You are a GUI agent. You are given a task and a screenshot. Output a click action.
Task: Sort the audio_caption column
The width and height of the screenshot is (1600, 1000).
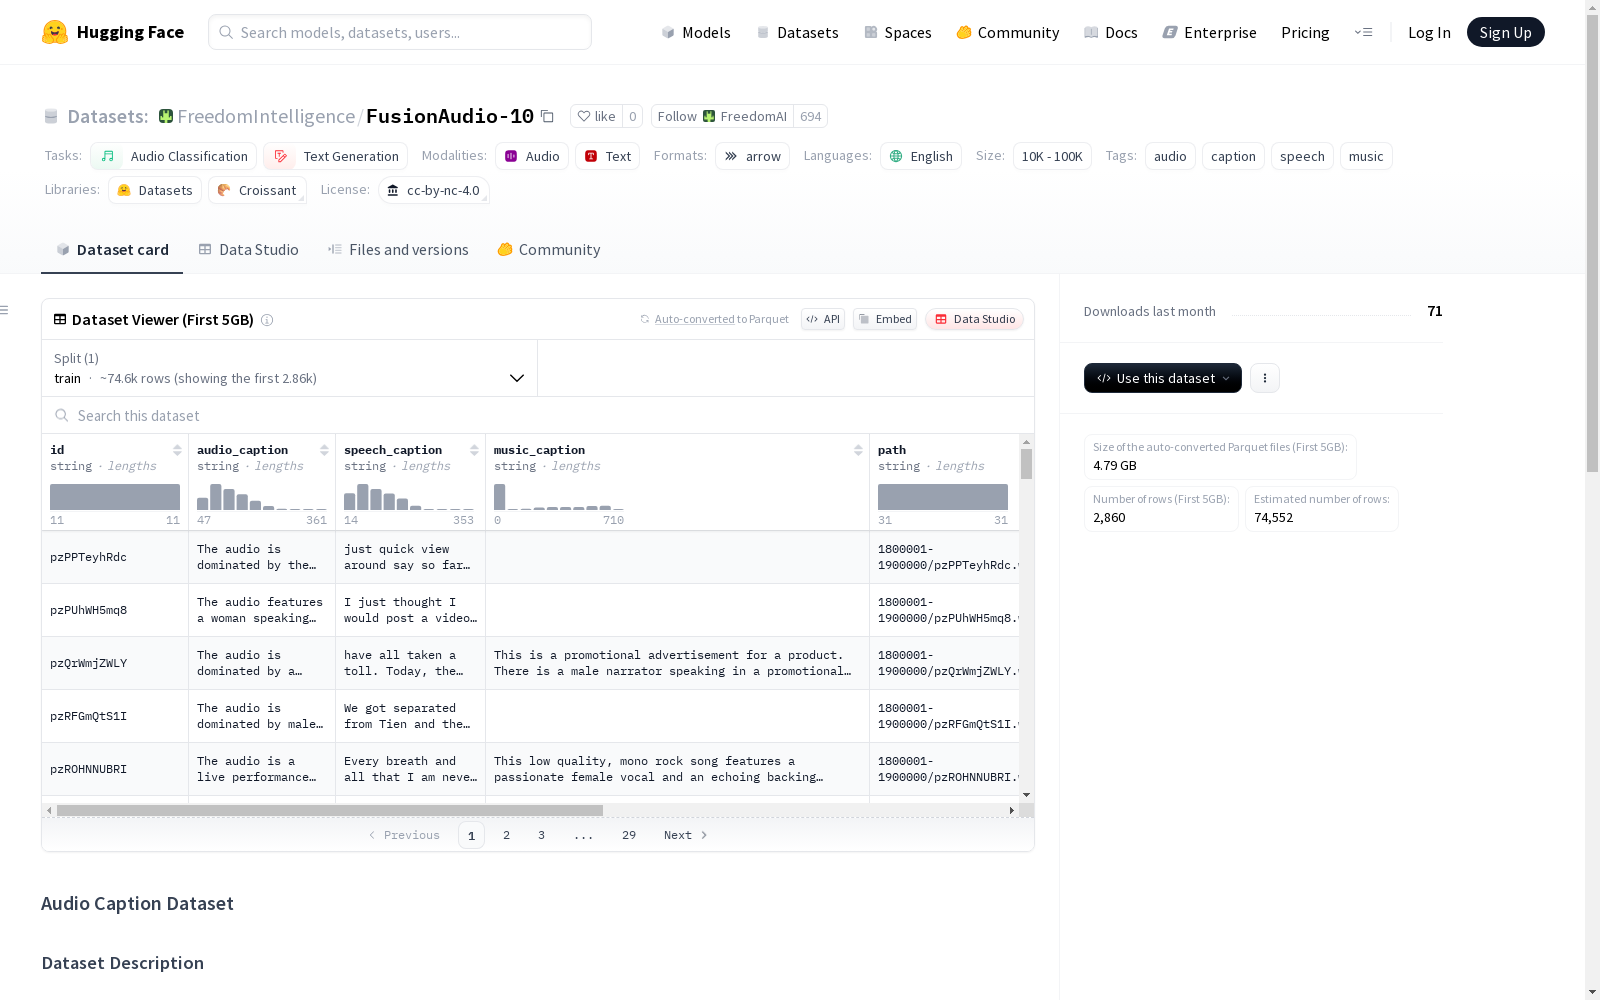(324, 450)
